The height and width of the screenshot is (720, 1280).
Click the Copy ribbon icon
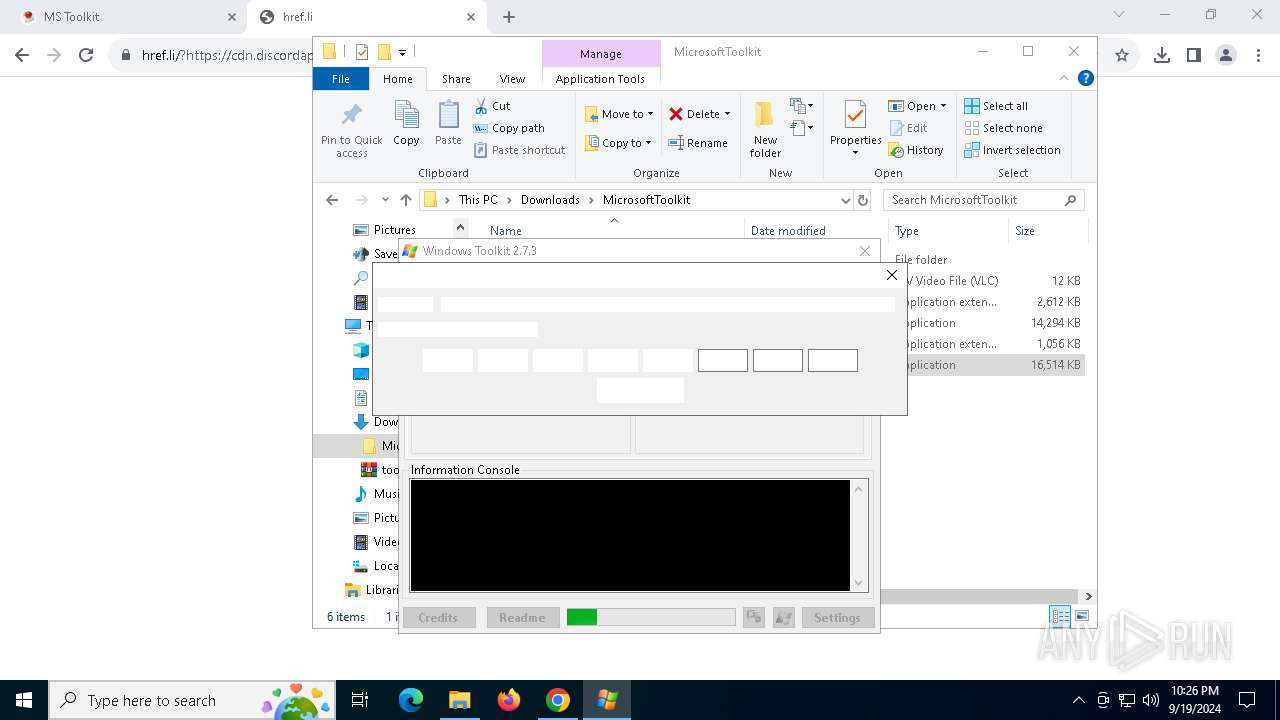(x=406, y=123)
